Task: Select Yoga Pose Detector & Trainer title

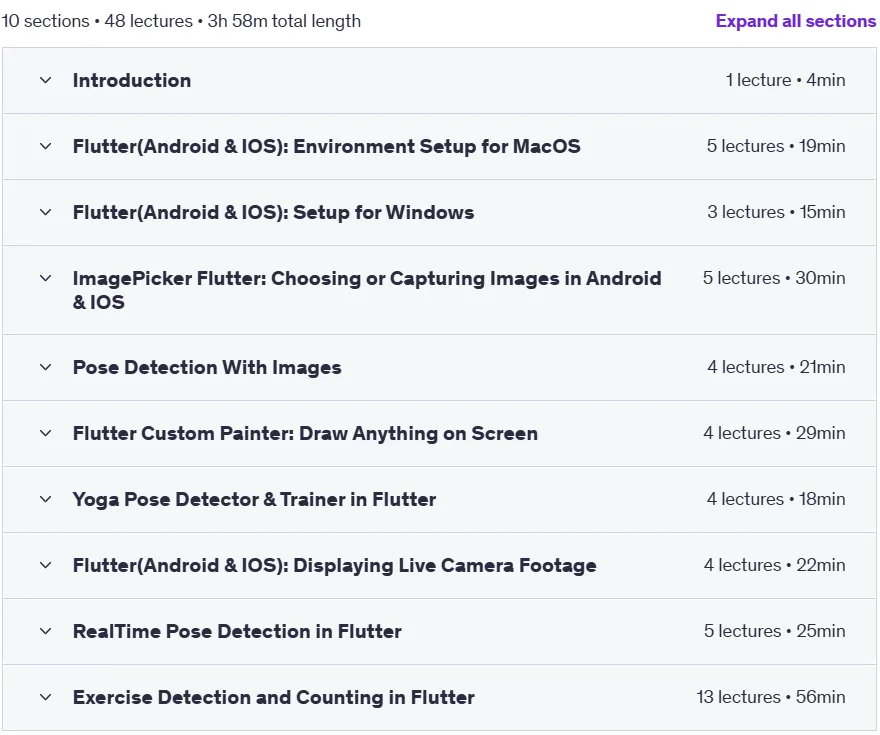Action: coord(254,499)
